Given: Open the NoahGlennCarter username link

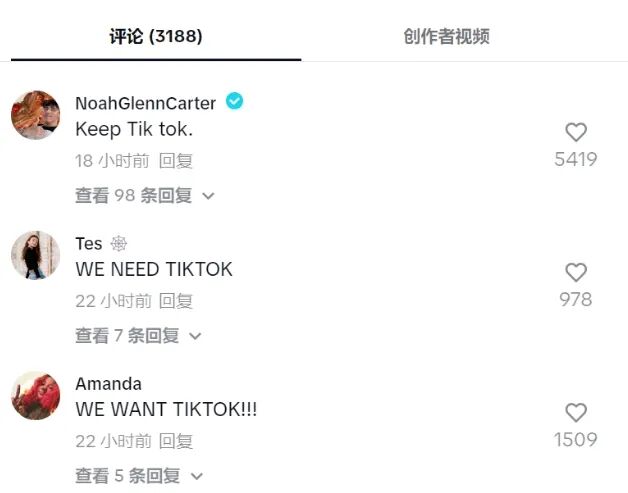Looking at the screenshot, I should (x=145, y=103).
